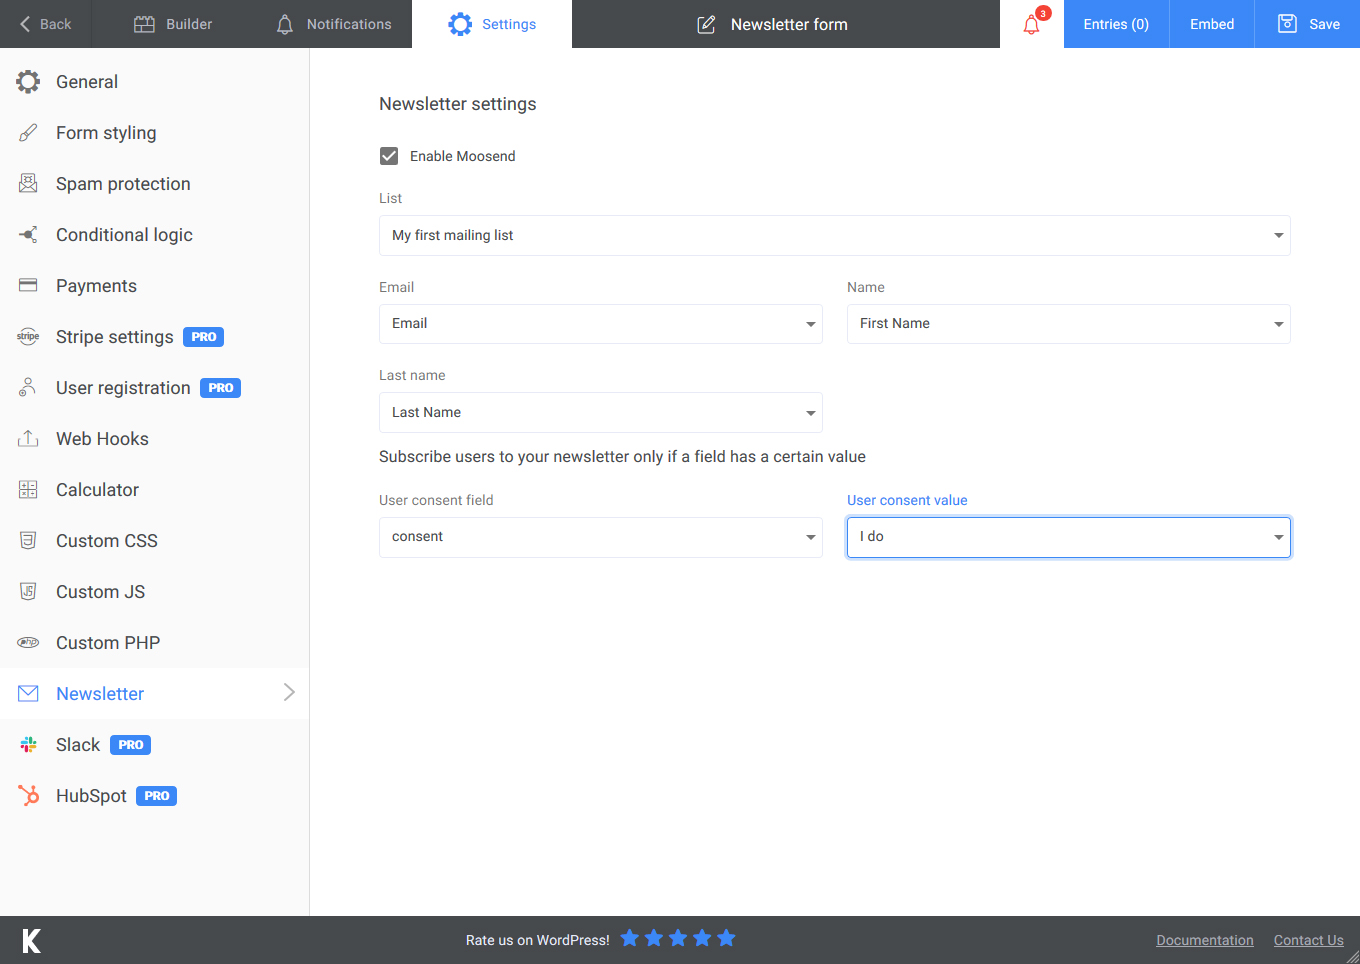
Task: Open the notifications bell with red badge
Action: click(1032, 24)
